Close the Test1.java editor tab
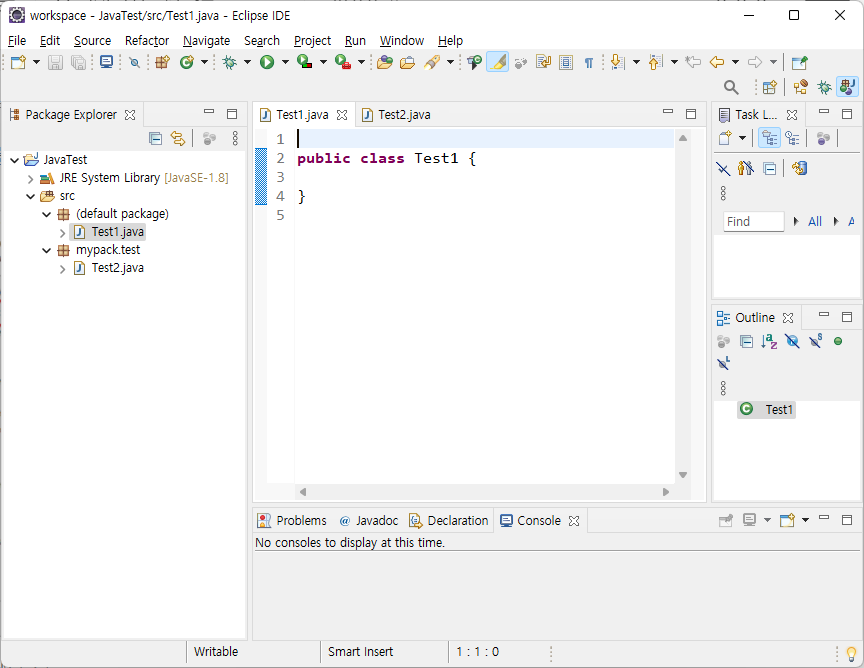Viewport: 864px width, 668px height. pyautogui.click(x=342, y=115)
